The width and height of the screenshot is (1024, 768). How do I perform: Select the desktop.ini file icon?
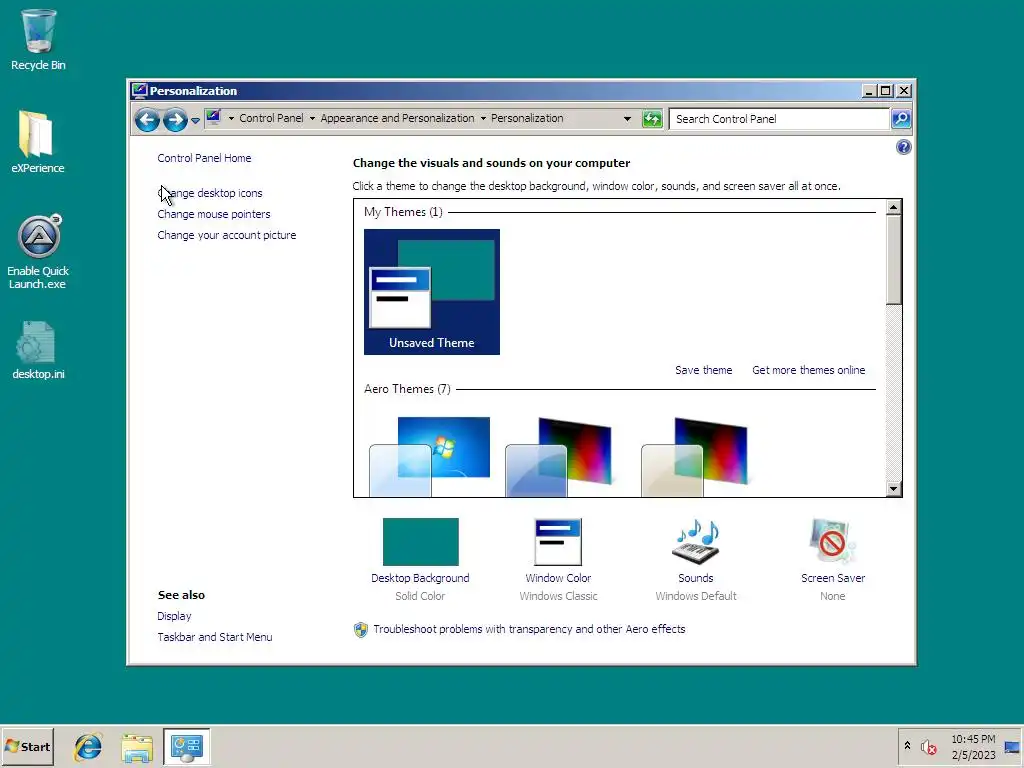(x=38, y=350)
